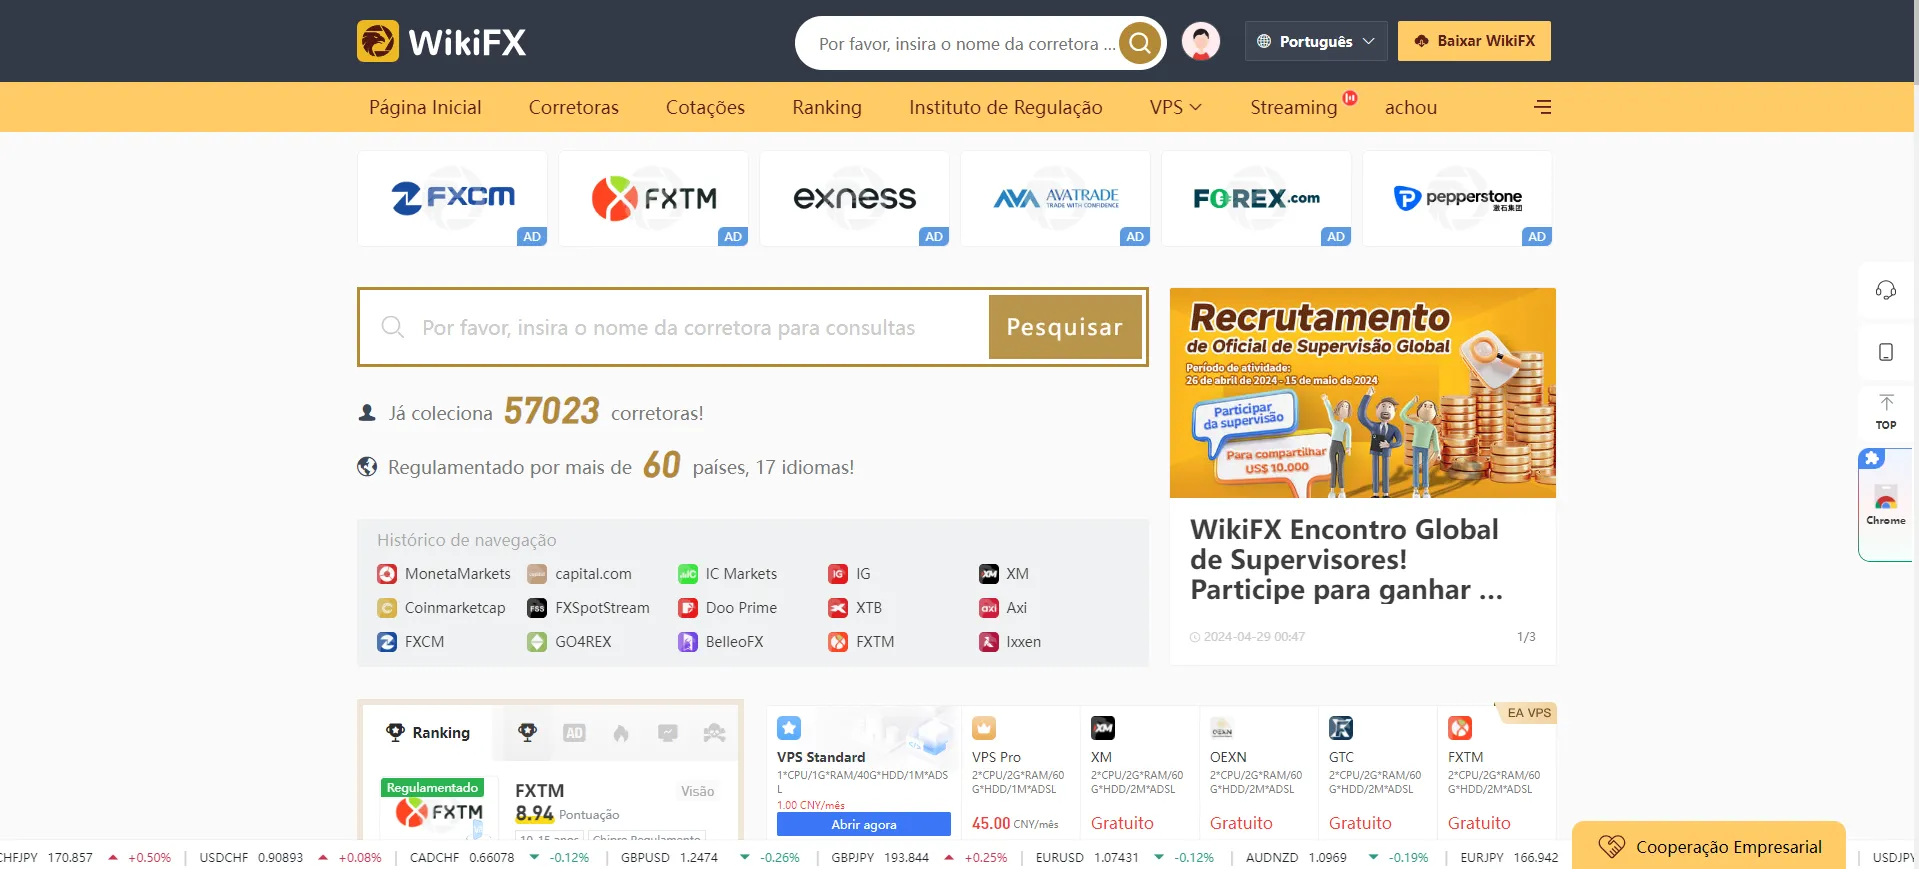Click the MonetaMarkets icon in browsing history
Image resolution: width=1919 pixels, height=869 pixels.
point(387,574)
